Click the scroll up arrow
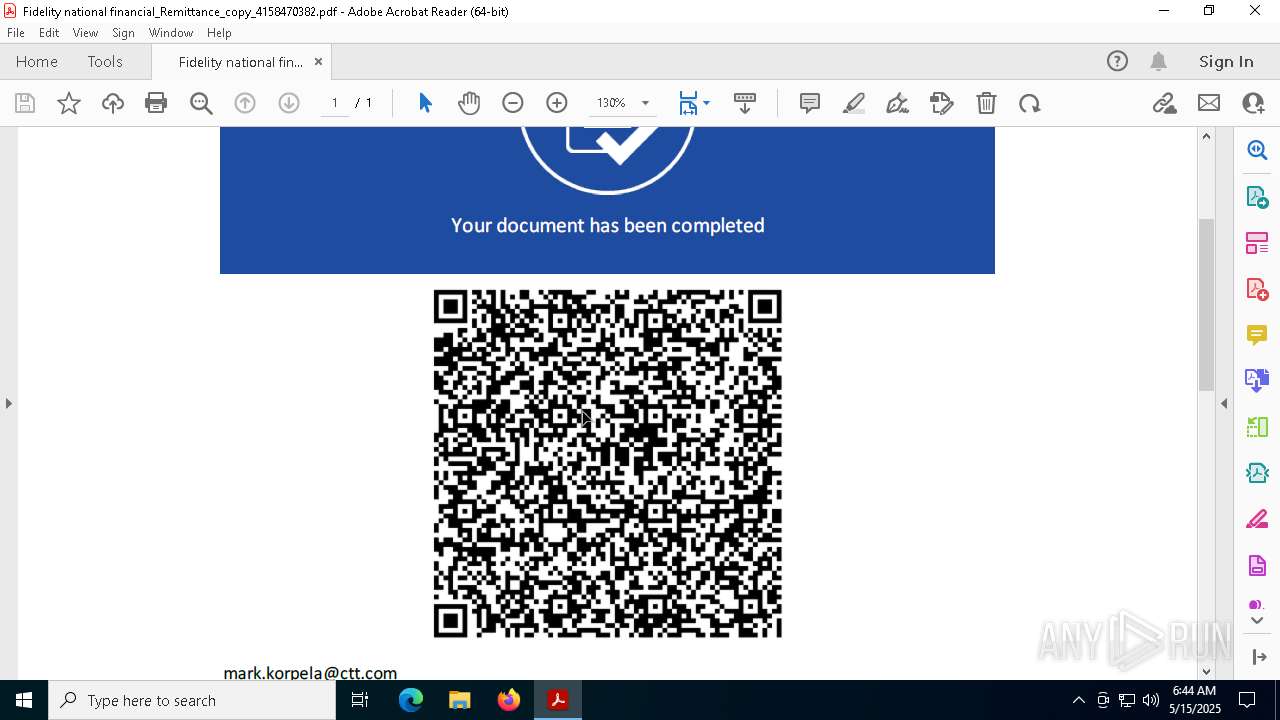The image size is (1280, 720). (1206, 136)
